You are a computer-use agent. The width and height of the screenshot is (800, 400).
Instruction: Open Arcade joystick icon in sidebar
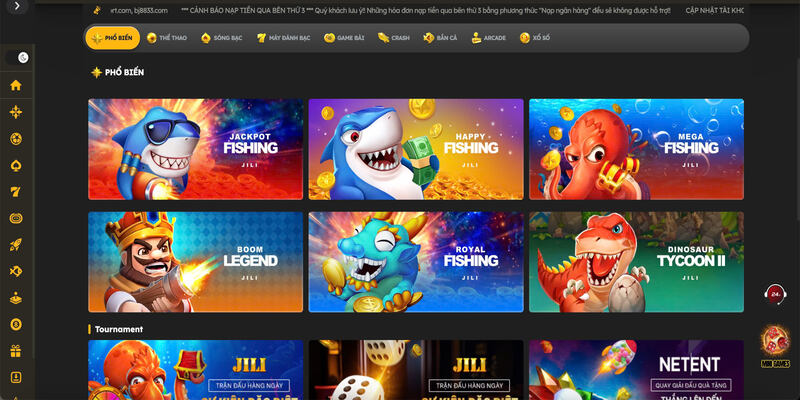point(16,298)
